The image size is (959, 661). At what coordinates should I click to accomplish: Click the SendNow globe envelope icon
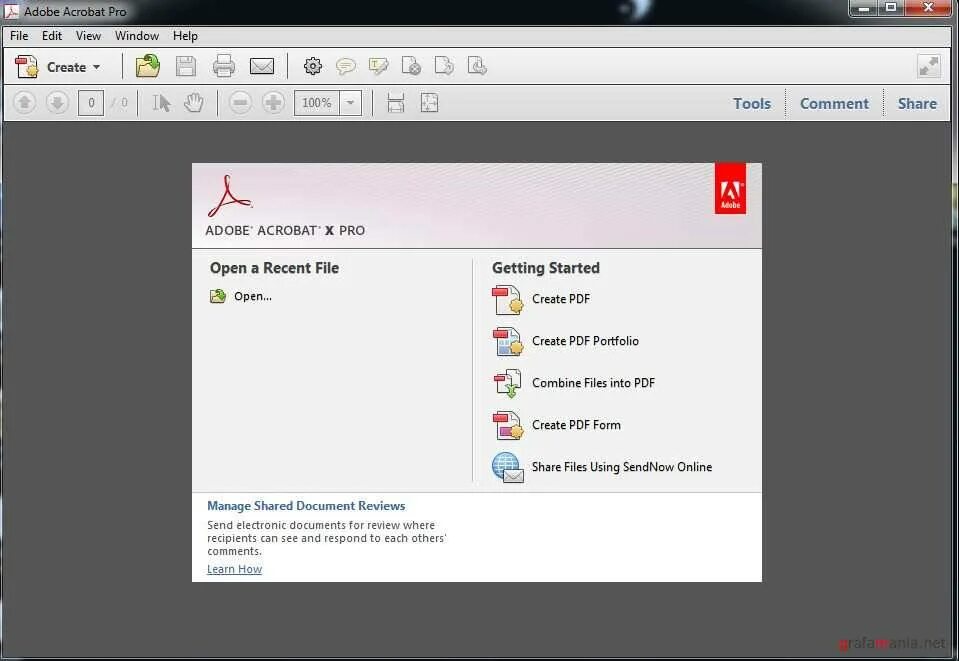(508, 468)
